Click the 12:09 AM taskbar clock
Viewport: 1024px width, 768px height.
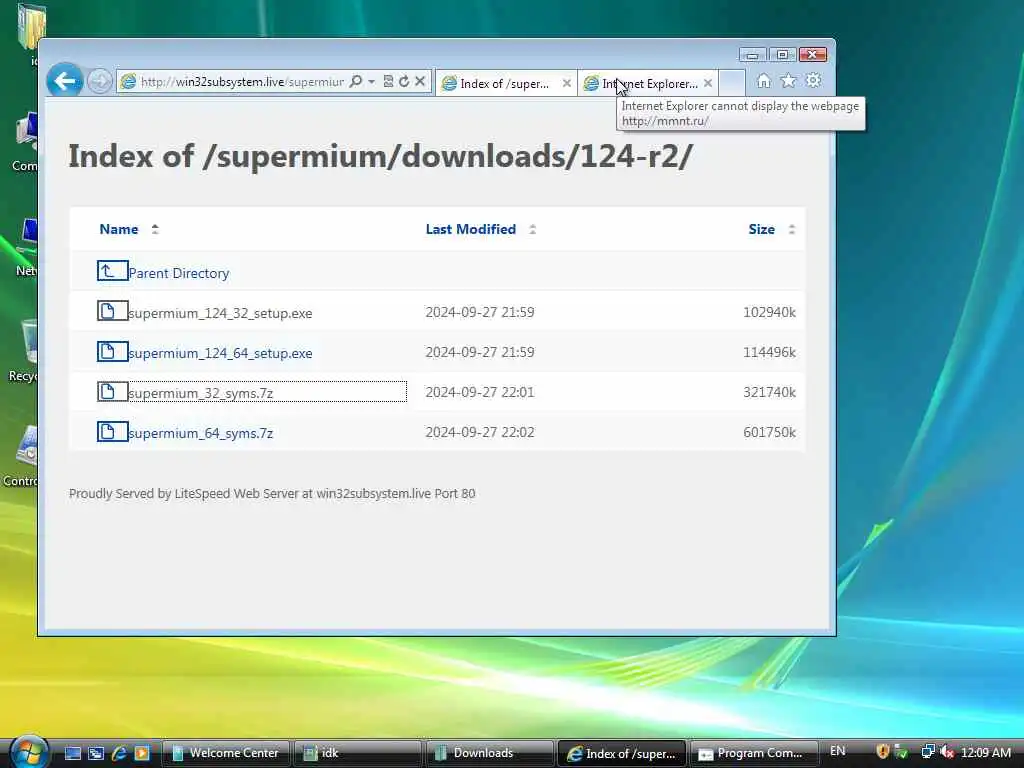click(x=985, y=752)
